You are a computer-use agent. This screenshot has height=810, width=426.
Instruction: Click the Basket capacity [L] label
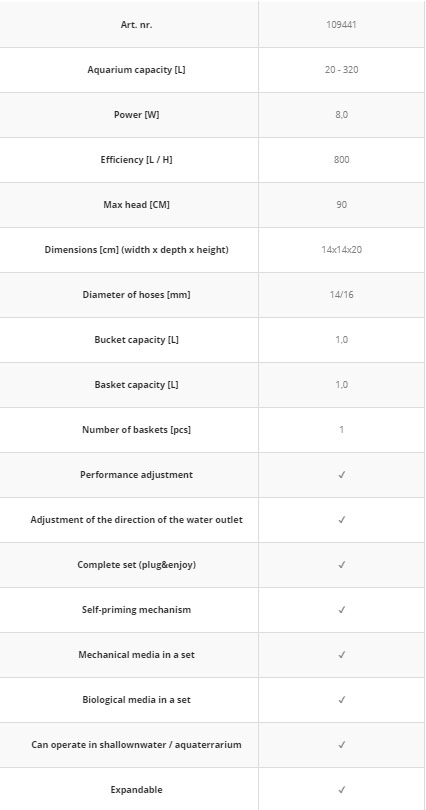pyautogui.click(x=136, y=385)
